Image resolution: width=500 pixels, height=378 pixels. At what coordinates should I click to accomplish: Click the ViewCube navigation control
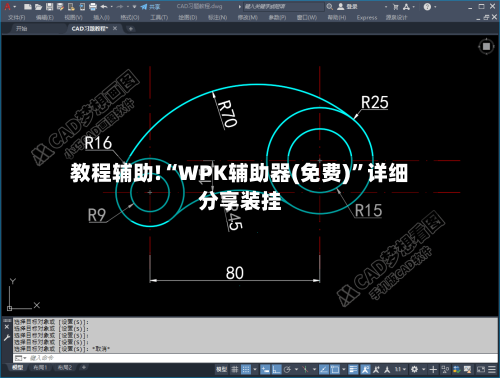pyautogui.click(x=486, y=46)
